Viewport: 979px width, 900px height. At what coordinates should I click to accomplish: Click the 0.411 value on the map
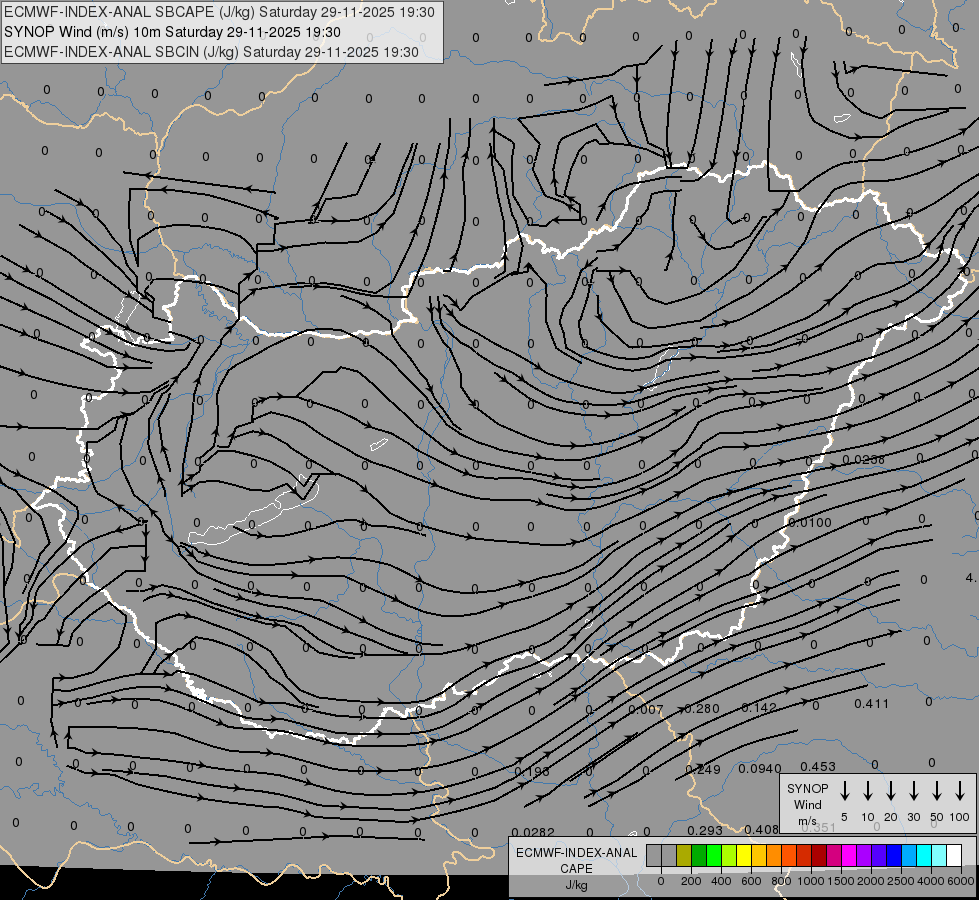click(x=872, y=704)
